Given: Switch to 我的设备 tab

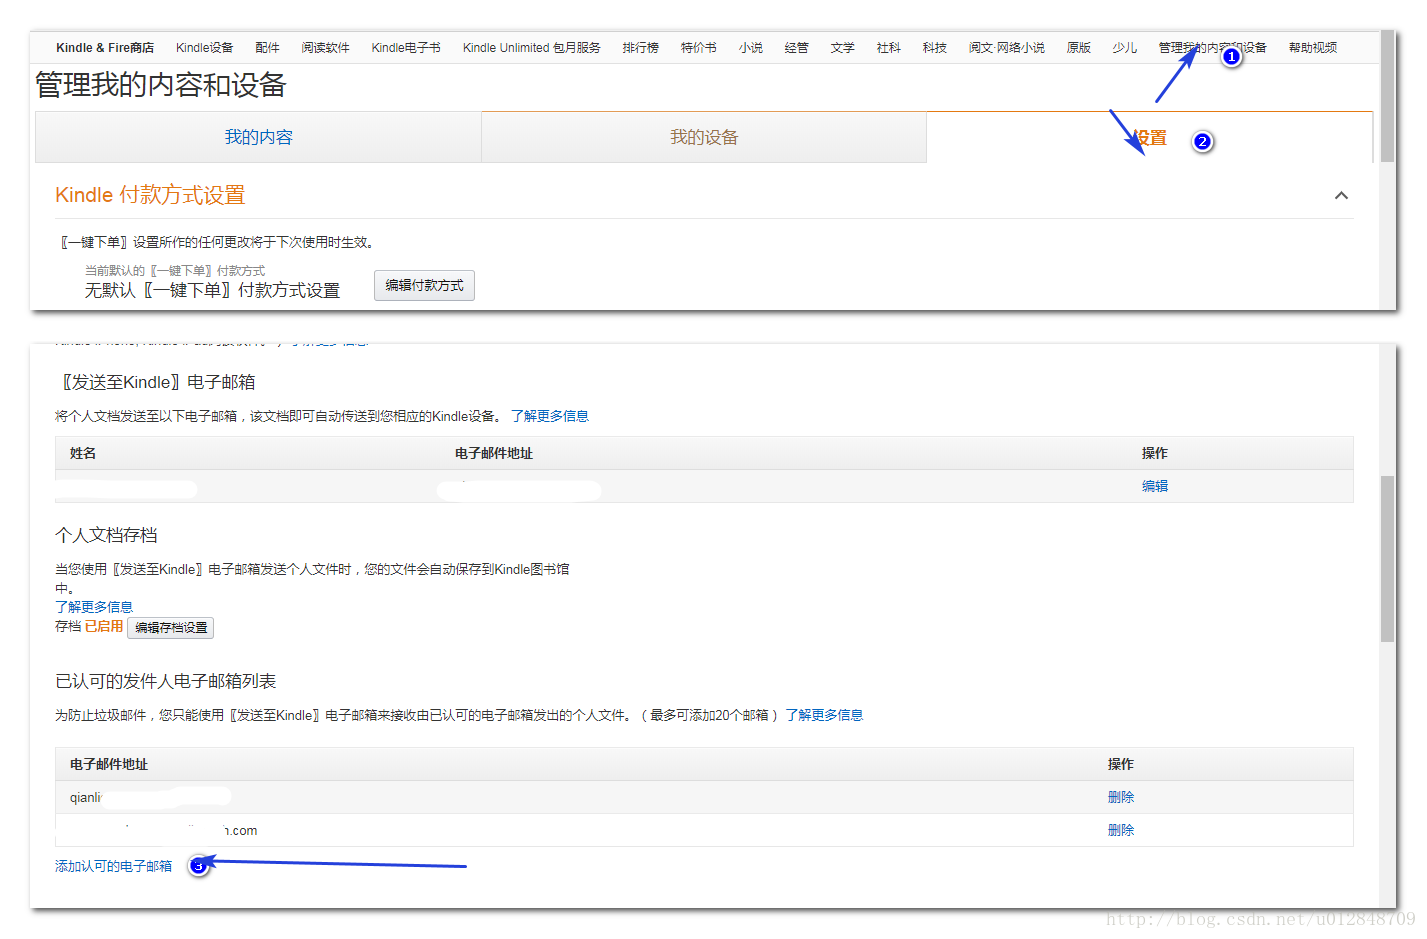Looking at the screenshot, I should (704, 137).
